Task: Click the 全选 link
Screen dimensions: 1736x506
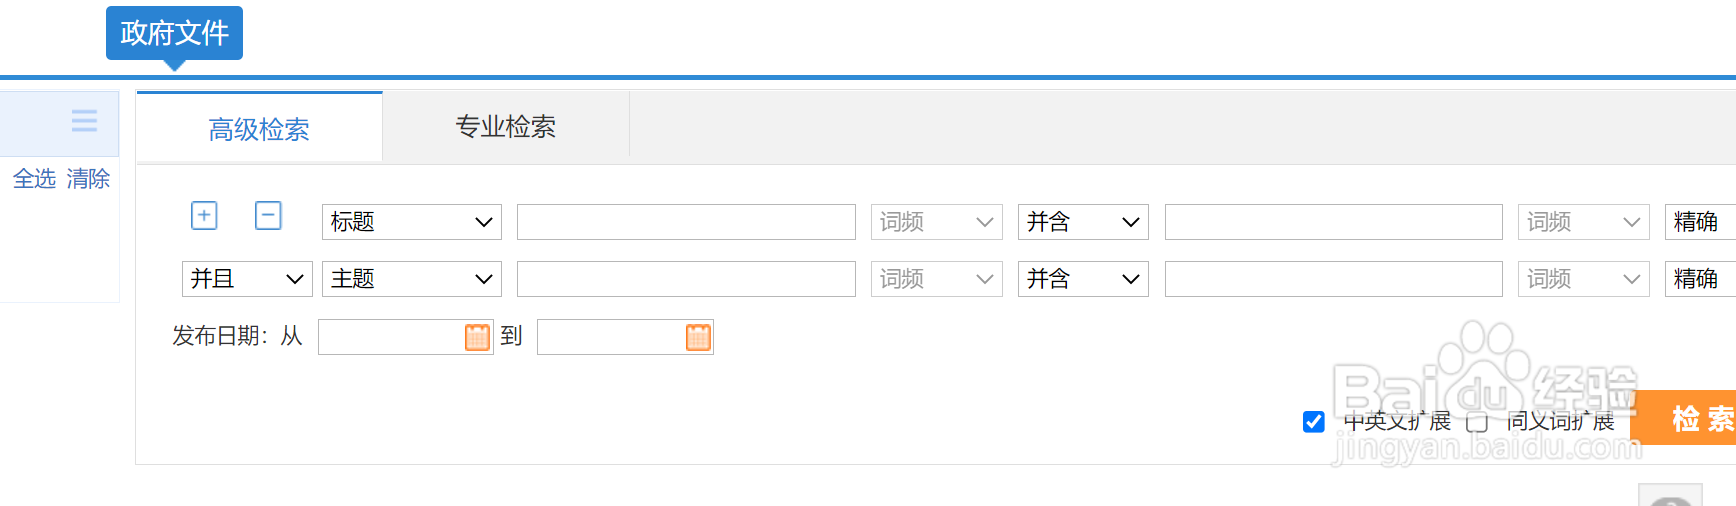Action: (34, 179)
